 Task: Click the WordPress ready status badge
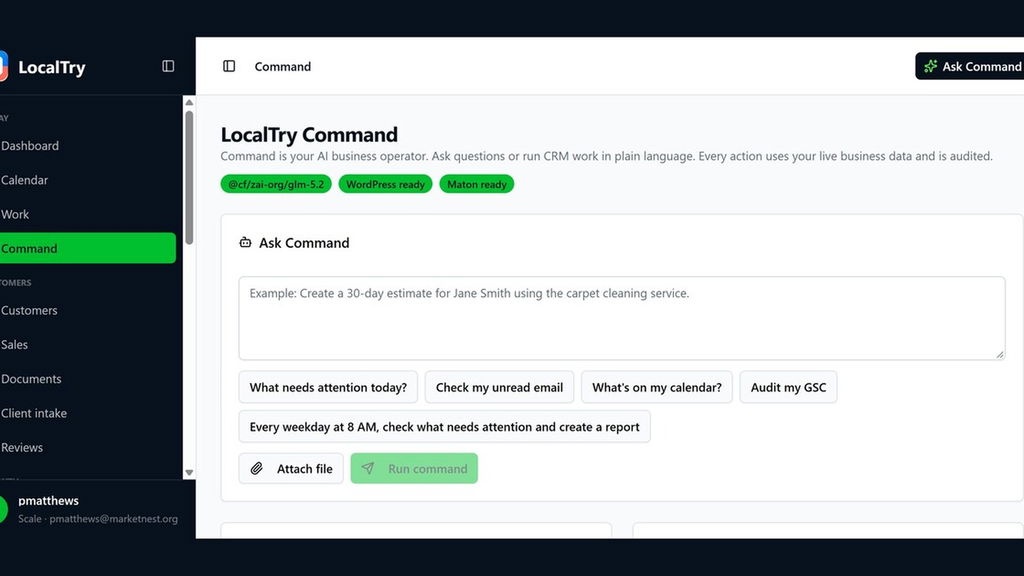point(385,184)
